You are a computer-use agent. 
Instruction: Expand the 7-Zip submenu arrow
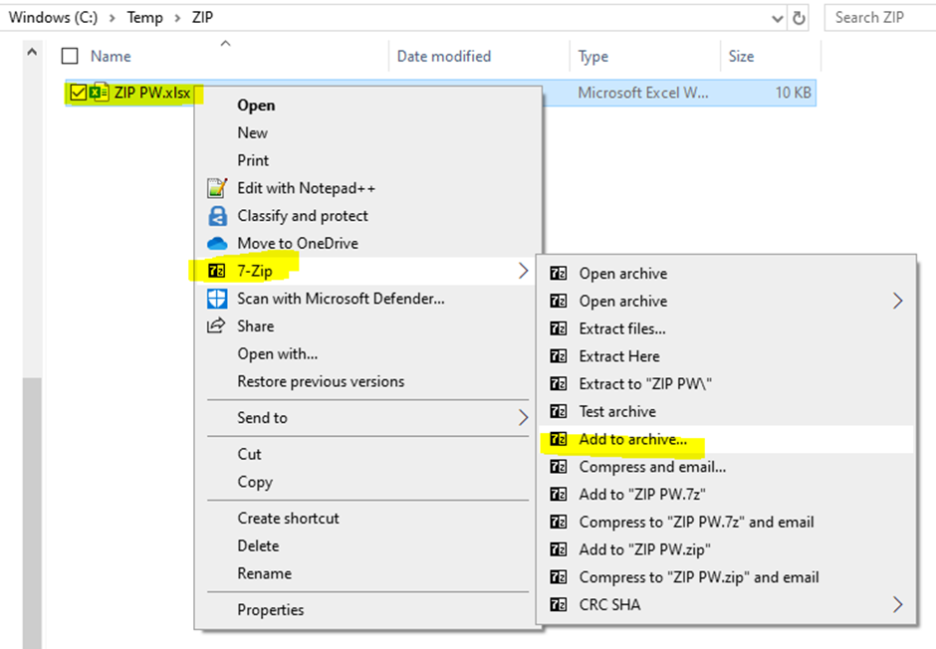pyautogui.click(x=524, y=270)
